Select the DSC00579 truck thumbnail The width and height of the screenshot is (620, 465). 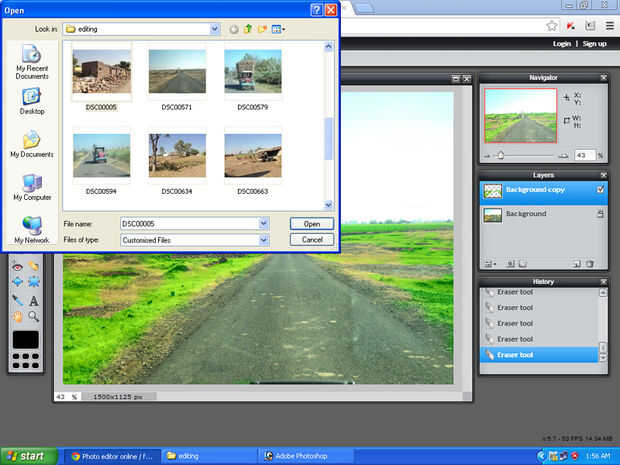253,72
